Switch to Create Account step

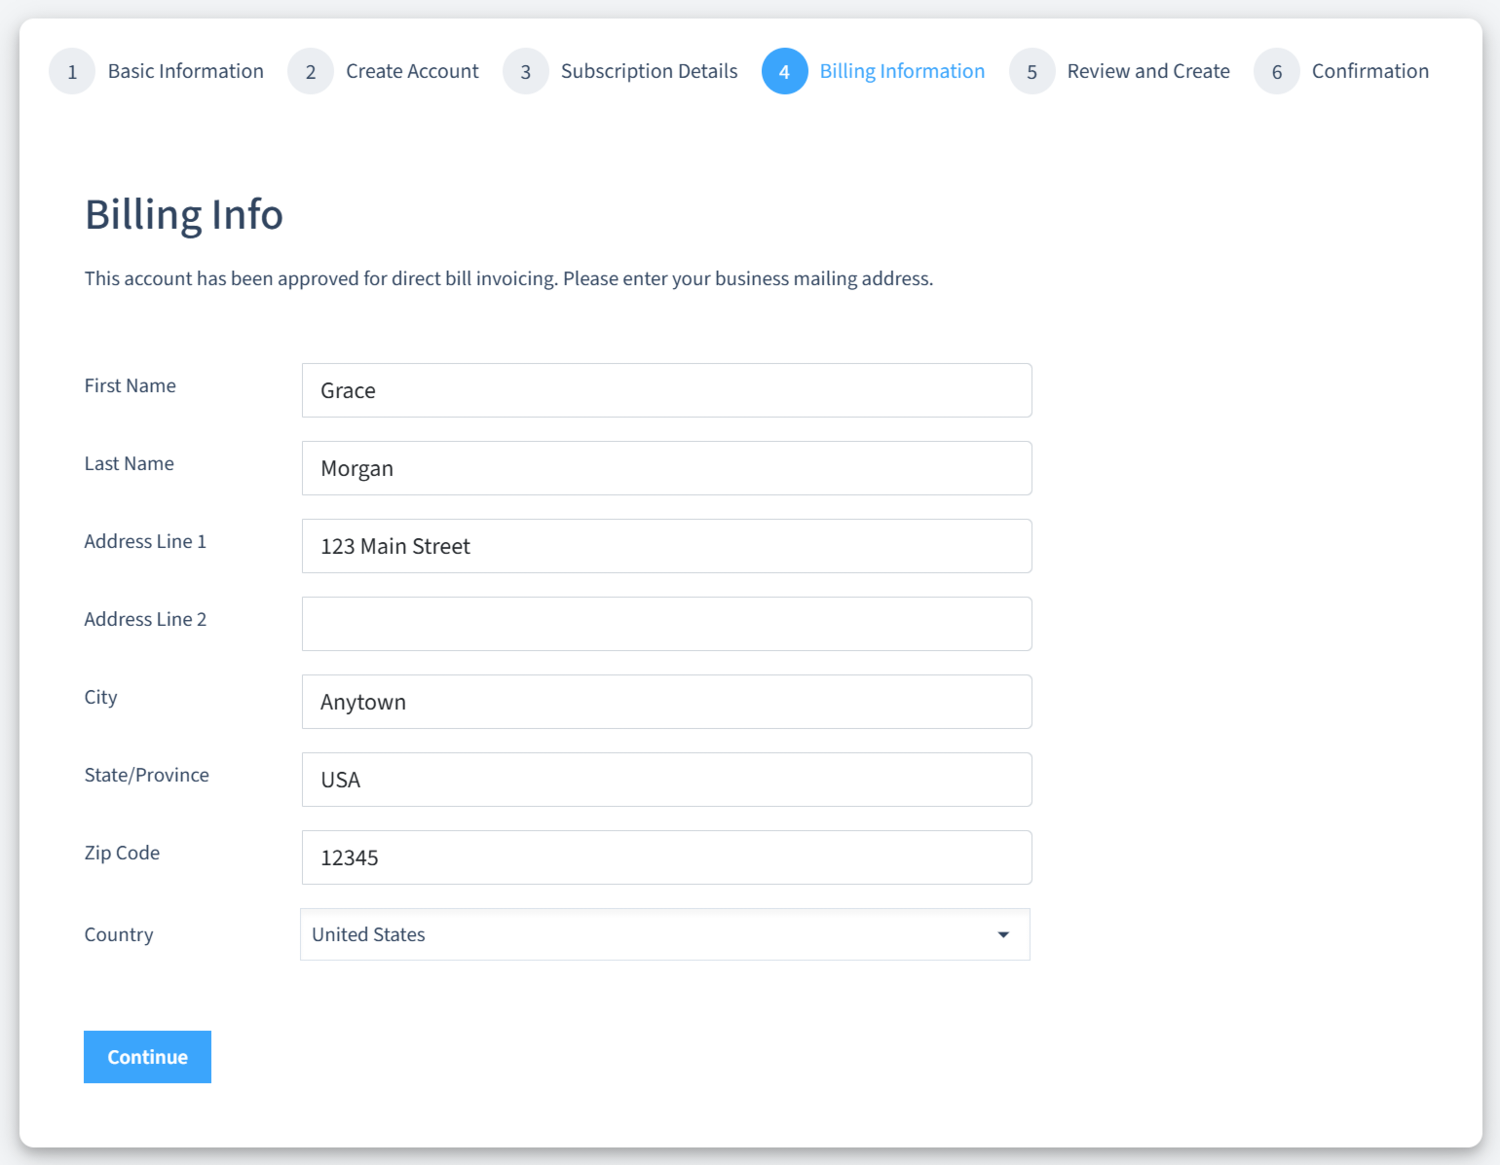coord(412,71)
